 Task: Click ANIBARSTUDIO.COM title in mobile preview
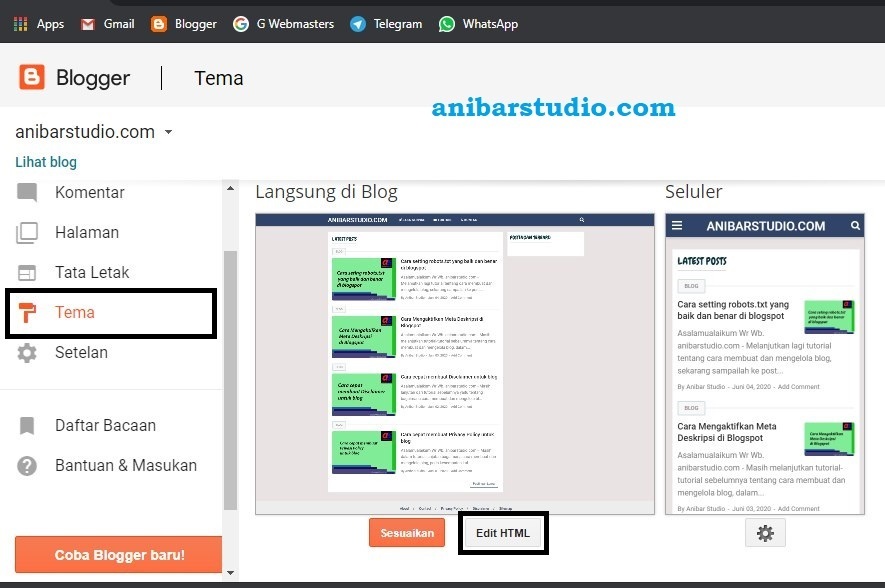pyautogui.click(x=766, y=226)
